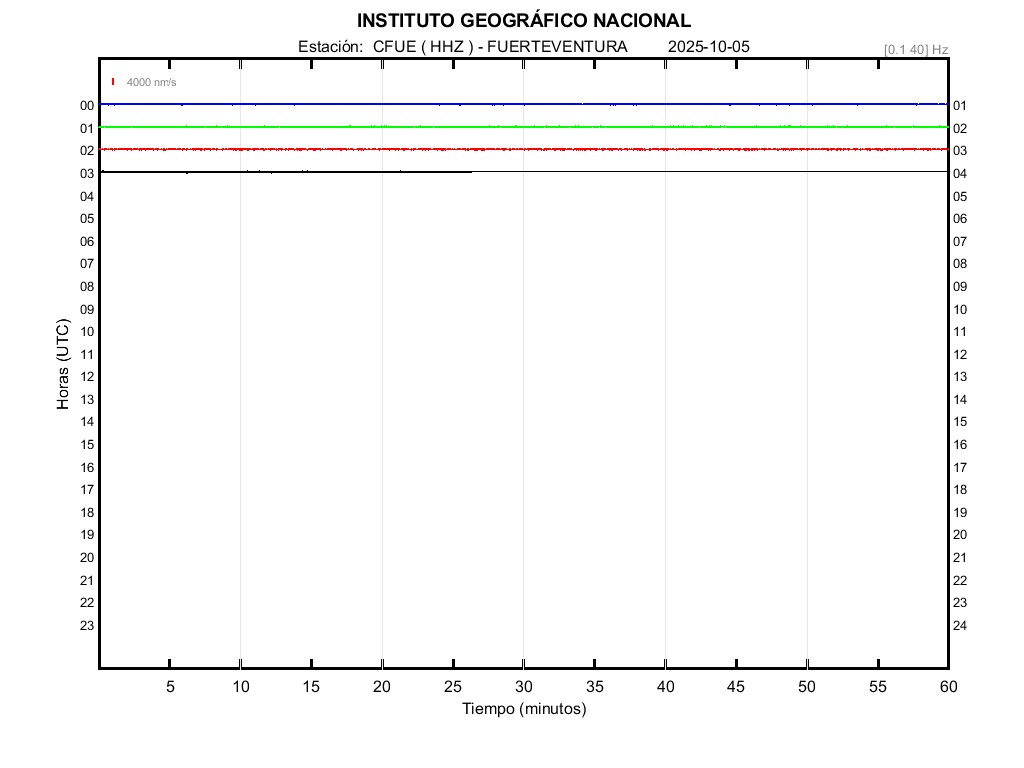Screen dimensions: 1024x768
Task: Select the 5 minute tick label
Action: 170,686
